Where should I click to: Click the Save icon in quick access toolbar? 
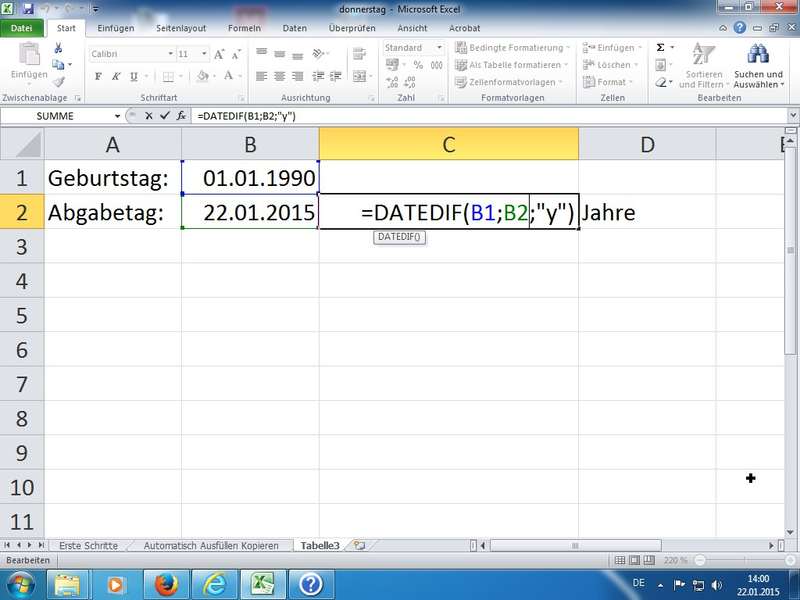point(27,10)
